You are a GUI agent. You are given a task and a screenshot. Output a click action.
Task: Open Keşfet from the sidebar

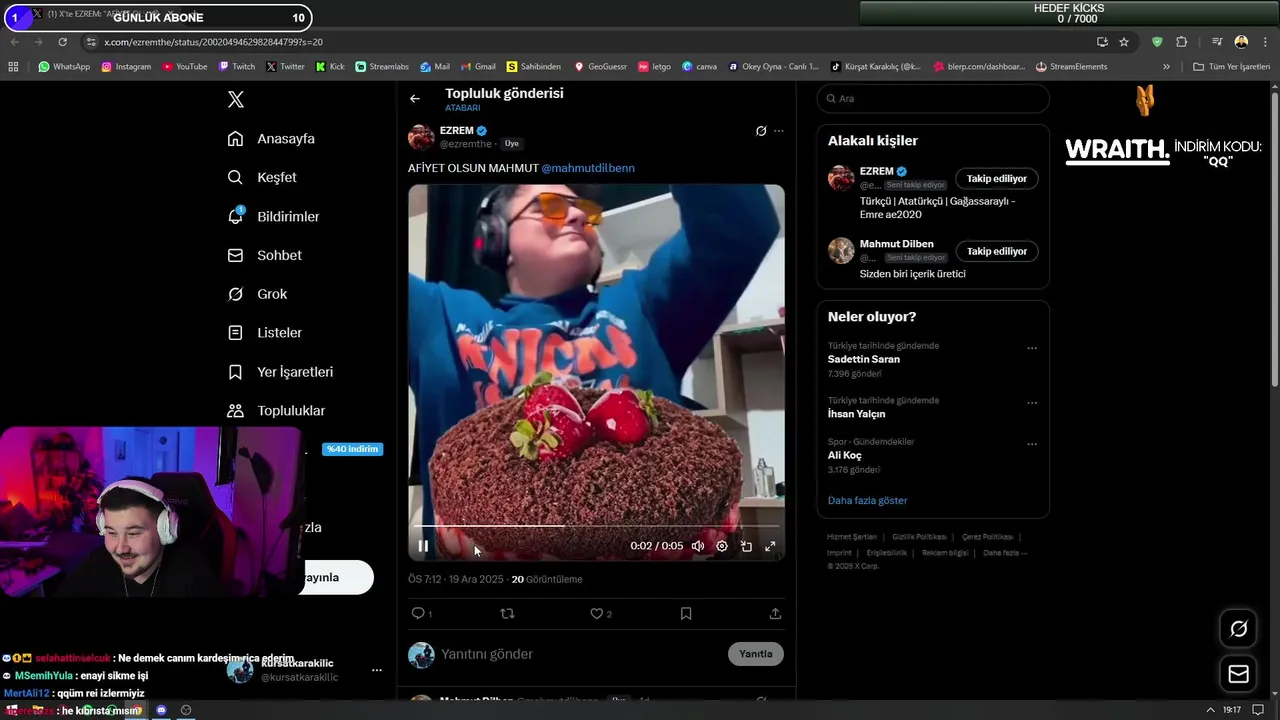point(262,177)
